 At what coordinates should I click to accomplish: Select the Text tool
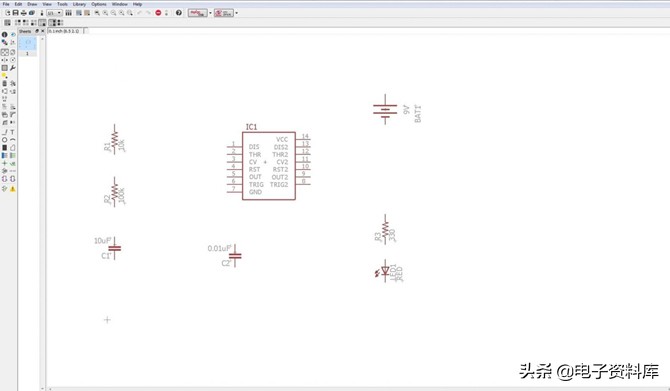[x=12, y=132]
